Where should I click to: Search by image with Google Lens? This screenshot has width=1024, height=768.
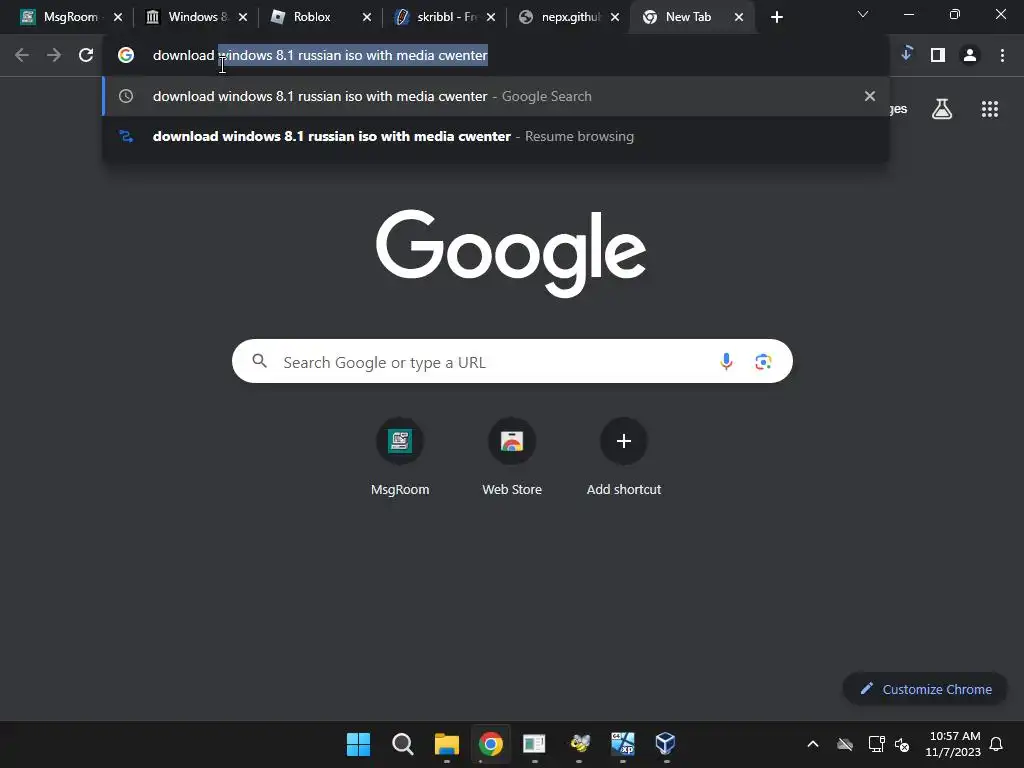point(763,361)
